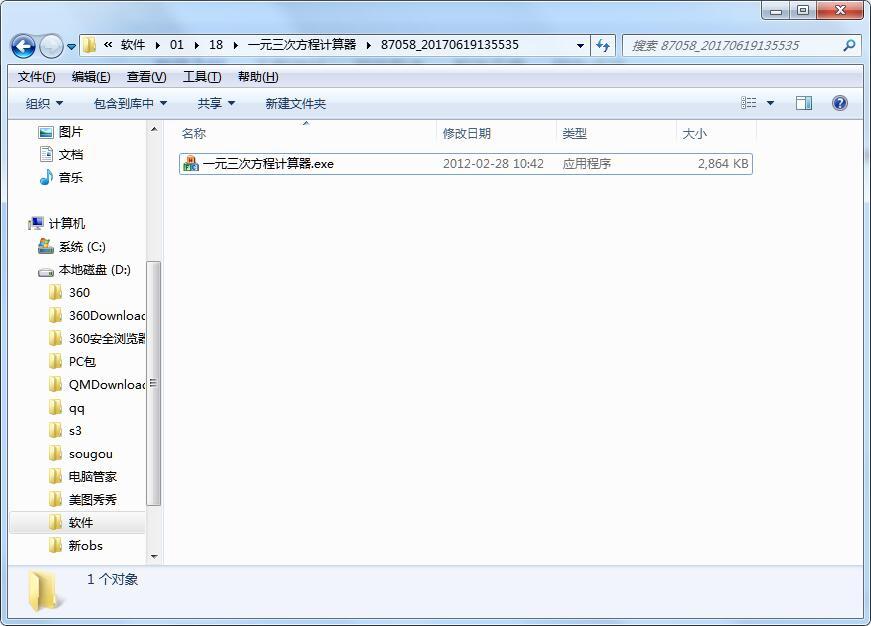Click the folder icon in the address bar
The width and height of the screenshot is (871, 626).
pyautogui.click(x=89, y=45)
